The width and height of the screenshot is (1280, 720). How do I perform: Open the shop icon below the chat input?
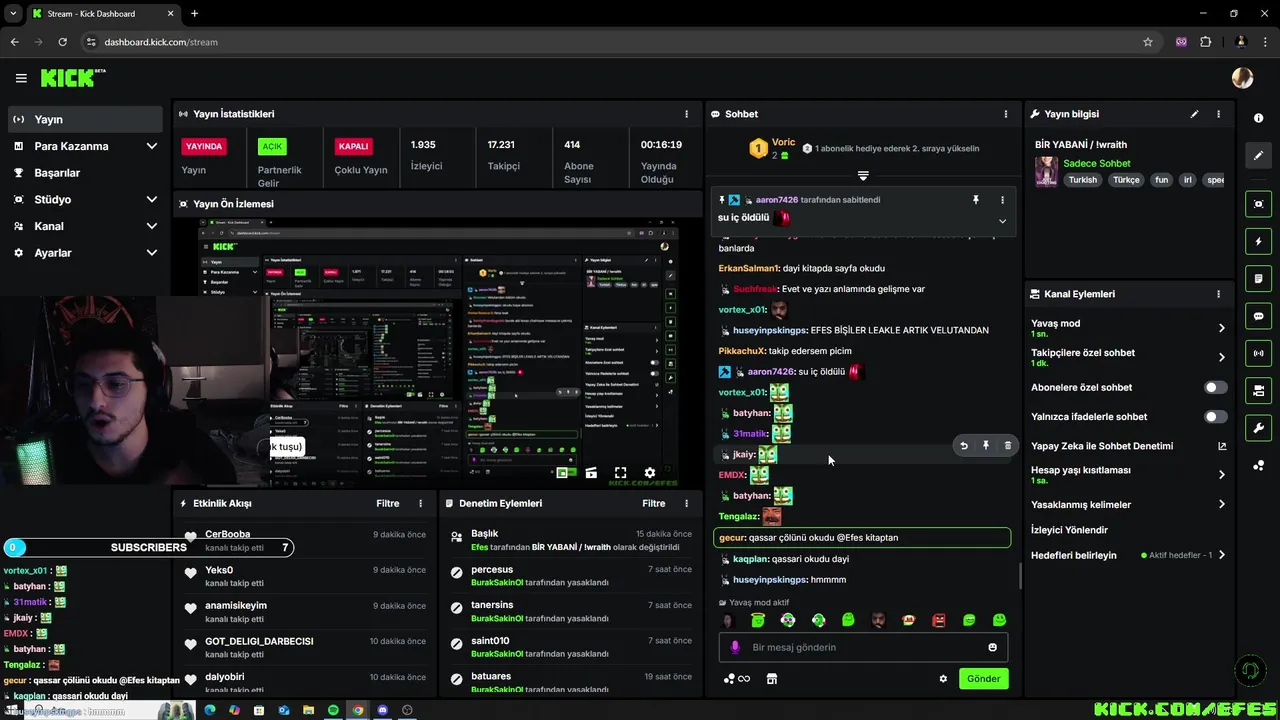pyautogui.click(x=772, y=679)
